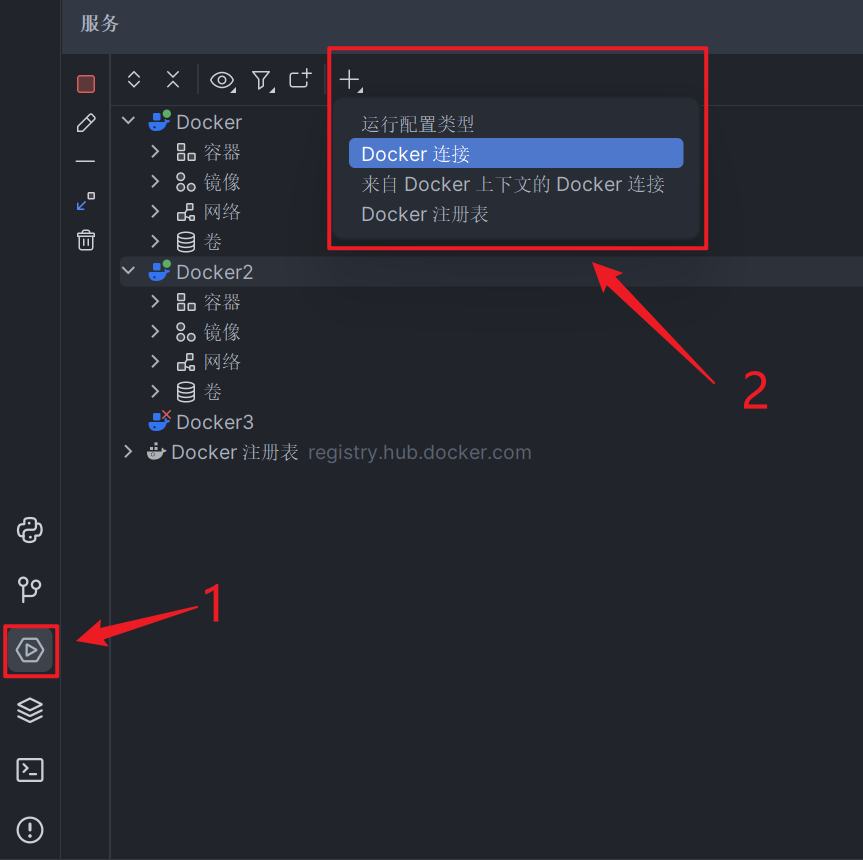
Task: Open the eye view options
Action: [x=222, y=81]
